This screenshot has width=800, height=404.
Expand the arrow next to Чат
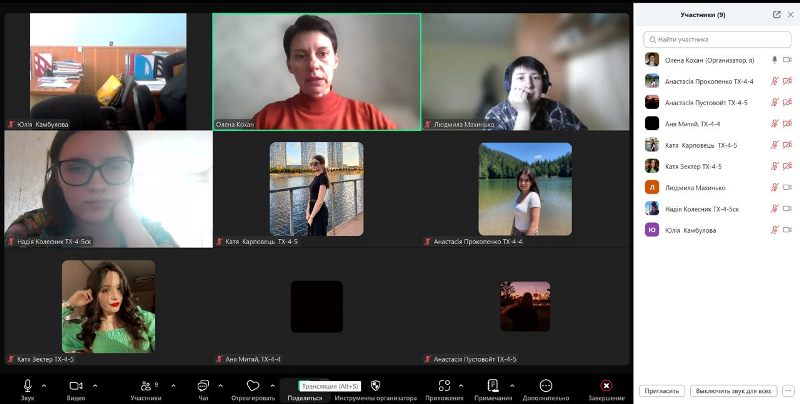(221, 386)
